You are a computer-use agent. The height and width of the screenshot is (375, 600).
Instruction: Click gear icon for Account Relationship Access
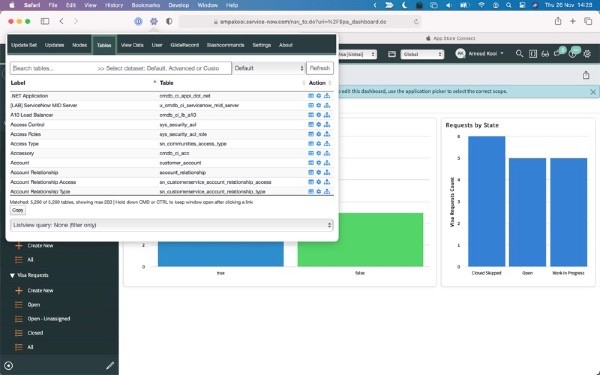click(x=318, y=182)
